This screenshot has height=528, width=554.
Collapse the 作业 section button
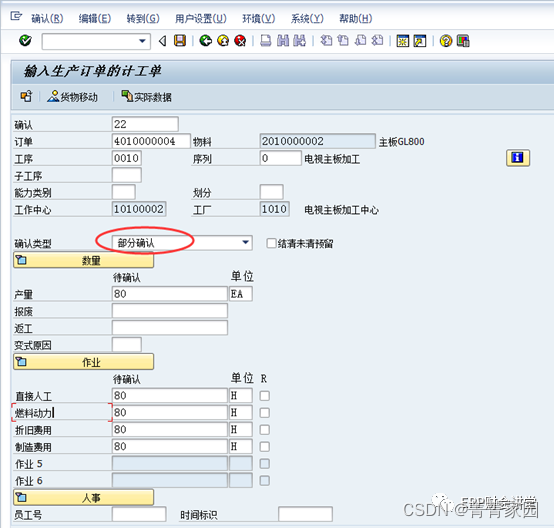(x=83, y=362)
